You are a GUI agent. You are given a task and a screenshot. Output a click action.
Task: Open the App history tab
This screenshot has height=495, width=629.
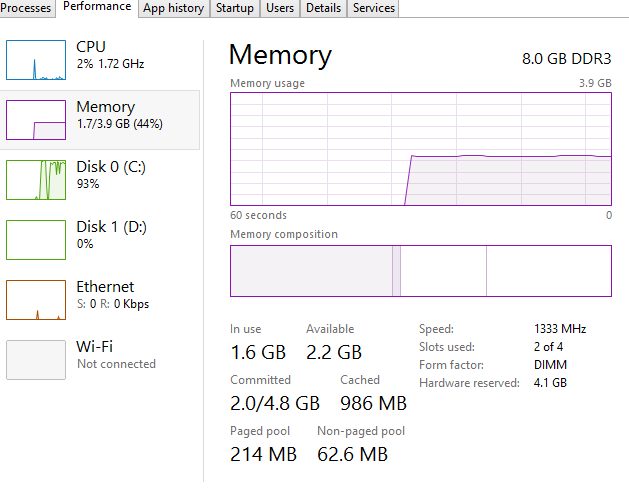click(x=173, y=8)
